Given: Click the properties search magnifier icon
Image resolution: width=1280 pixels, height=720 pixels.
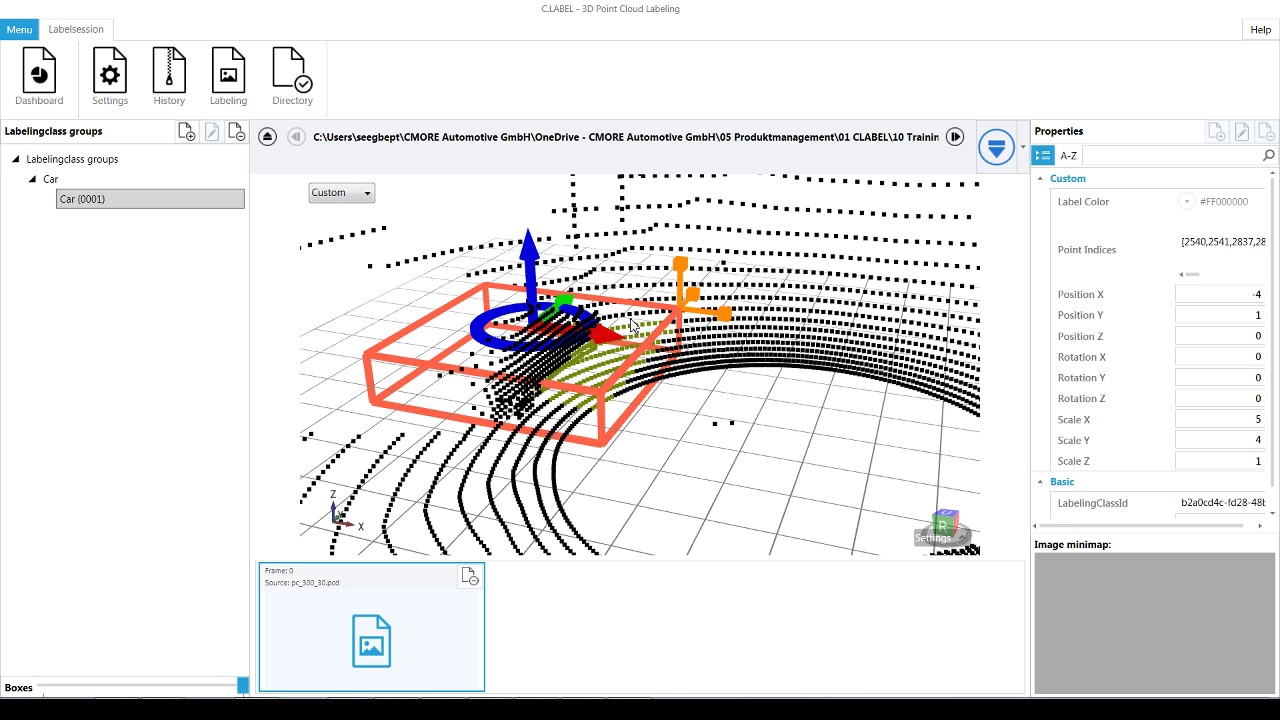Looking at the screenshot, I should (x=1268, y=155).
